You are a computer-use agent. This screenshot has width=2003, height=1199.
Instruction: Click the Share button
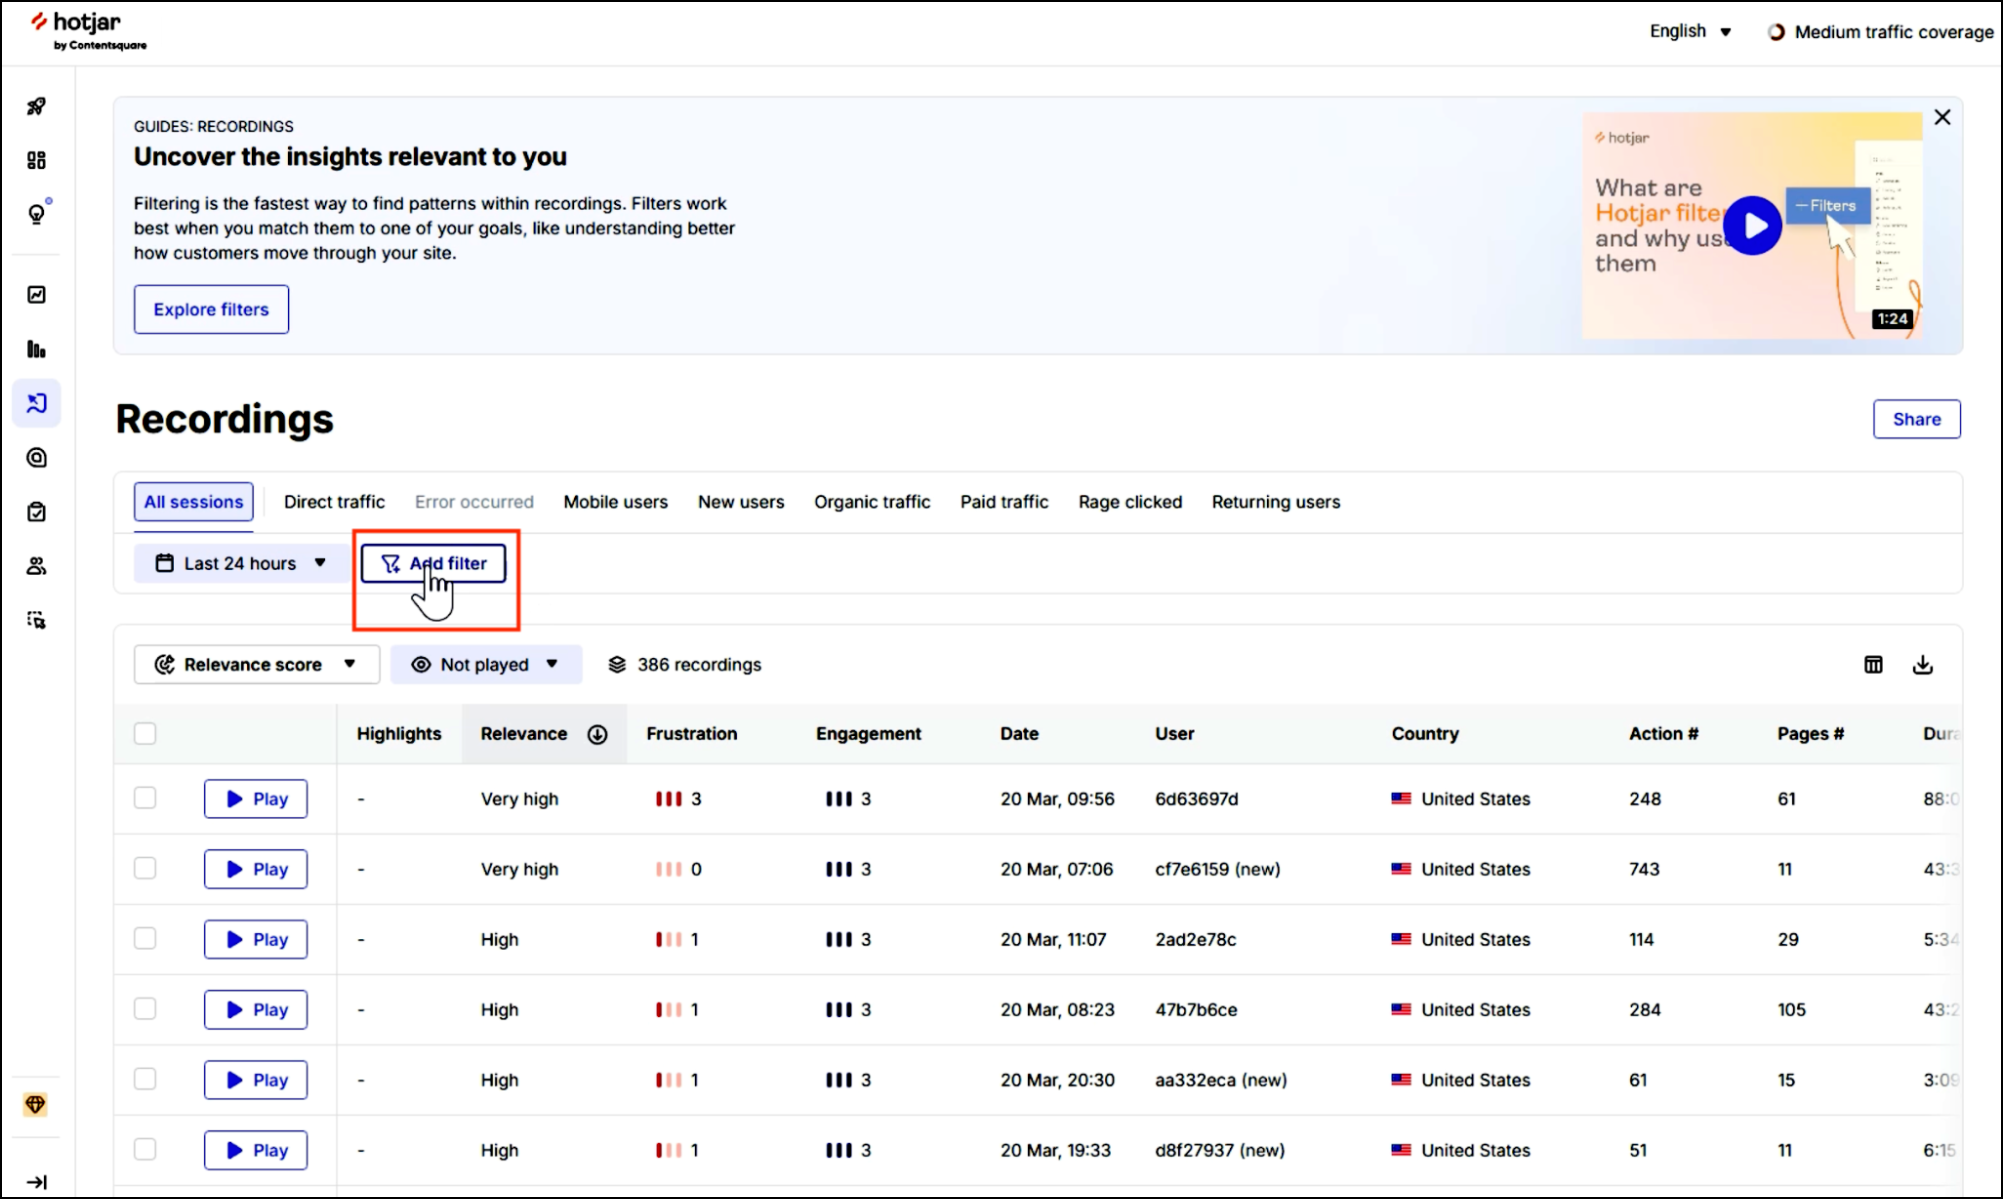1916,419
